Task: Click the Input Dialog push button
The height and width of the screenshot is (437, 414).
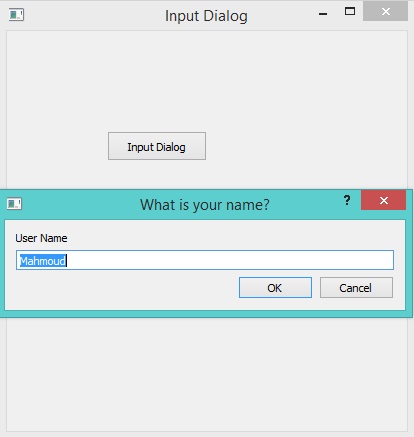Action: (x=157, y=146)
